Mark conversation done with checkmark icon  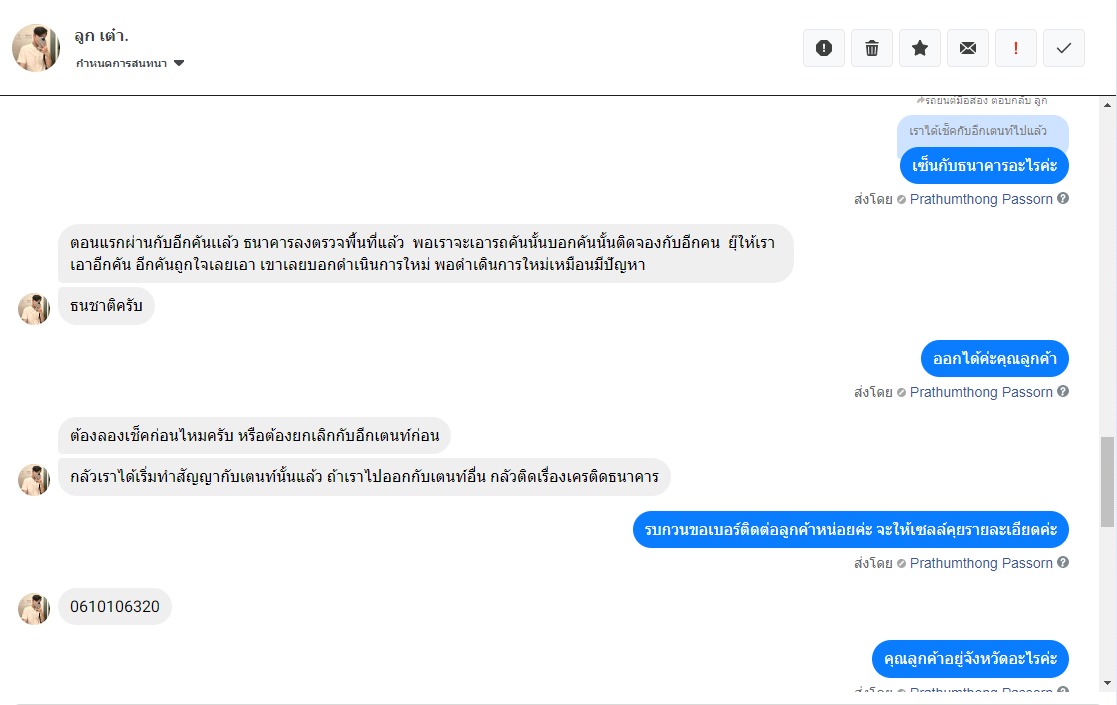click(x=1064, y=48)
